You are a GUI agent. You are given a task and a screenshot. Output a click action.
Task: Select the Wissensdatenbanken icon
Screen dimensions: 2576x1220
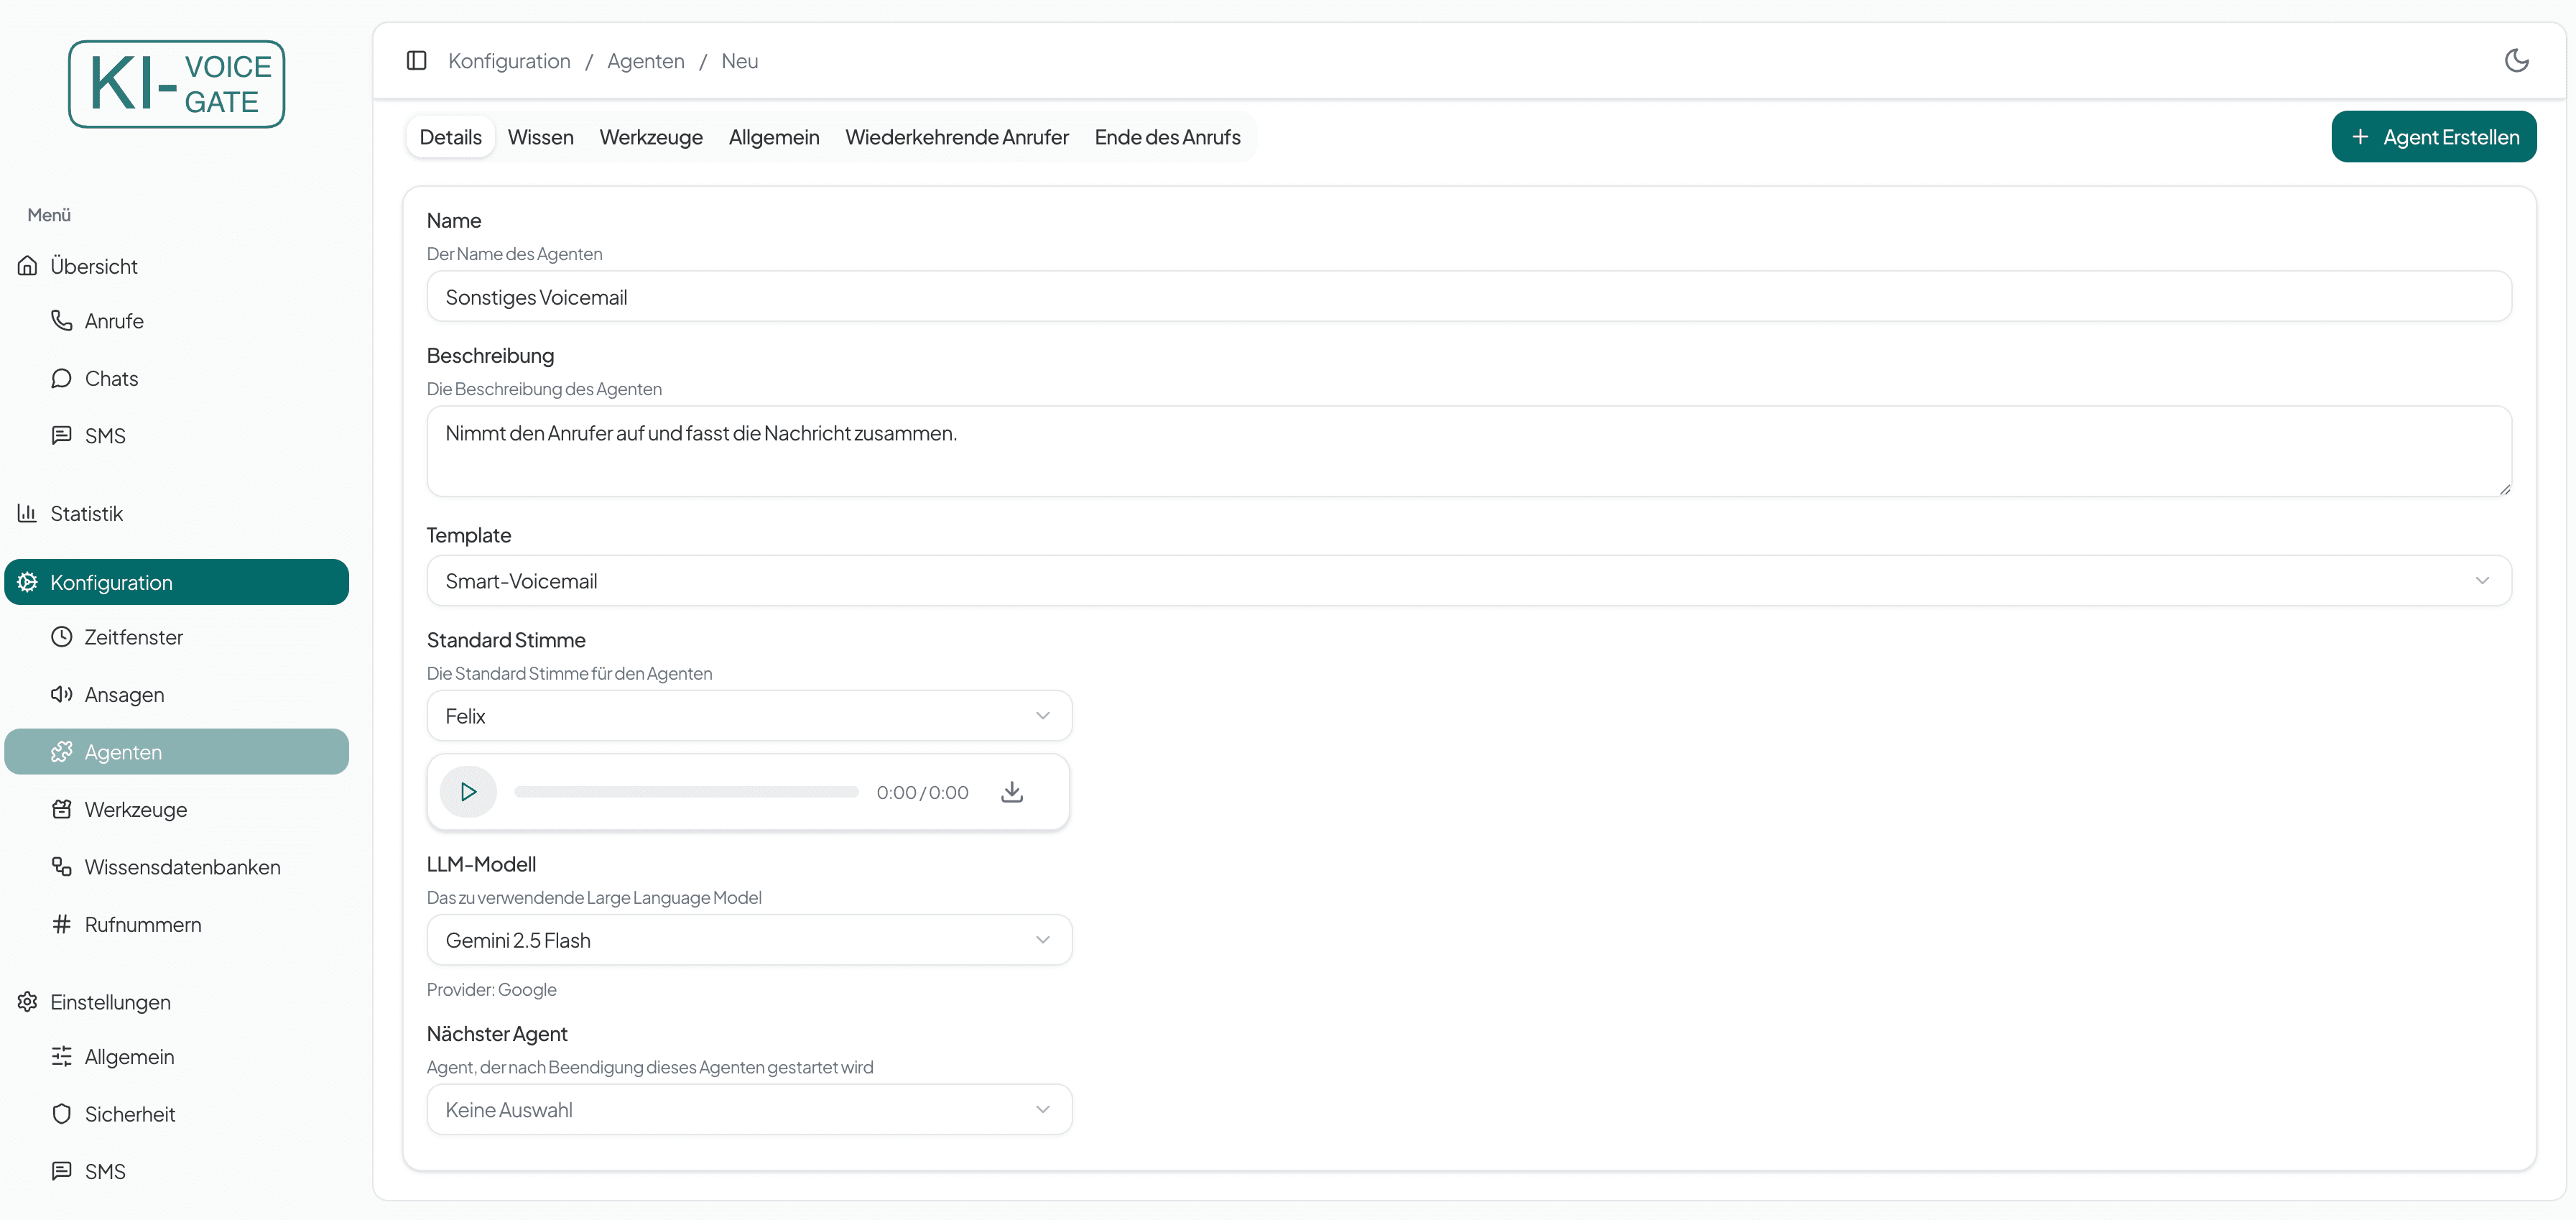pos(61,867)
